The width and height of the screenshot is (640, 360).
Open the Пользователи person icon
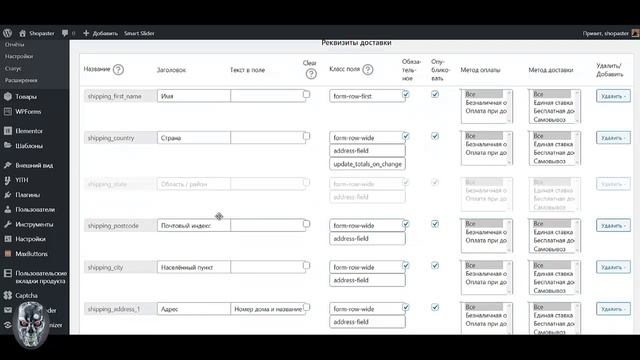[x=8, y=209]
